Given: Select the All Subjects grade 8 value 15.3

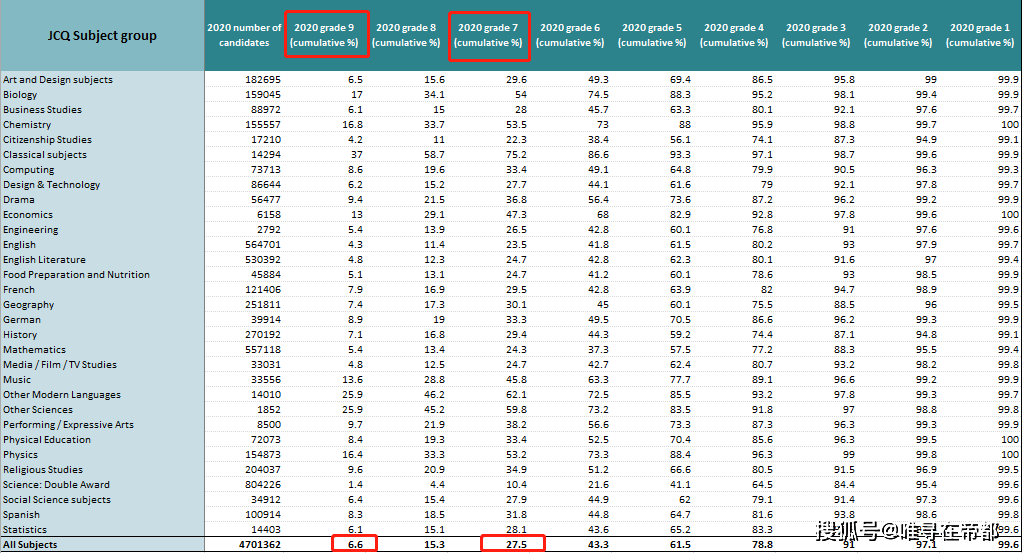Looking at the screenshot, I should (434, 545).
